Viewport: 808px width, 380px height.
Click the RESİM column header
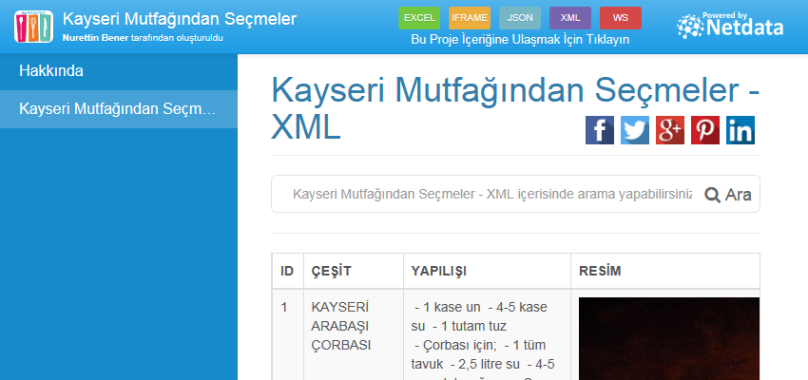click(665, 271)
